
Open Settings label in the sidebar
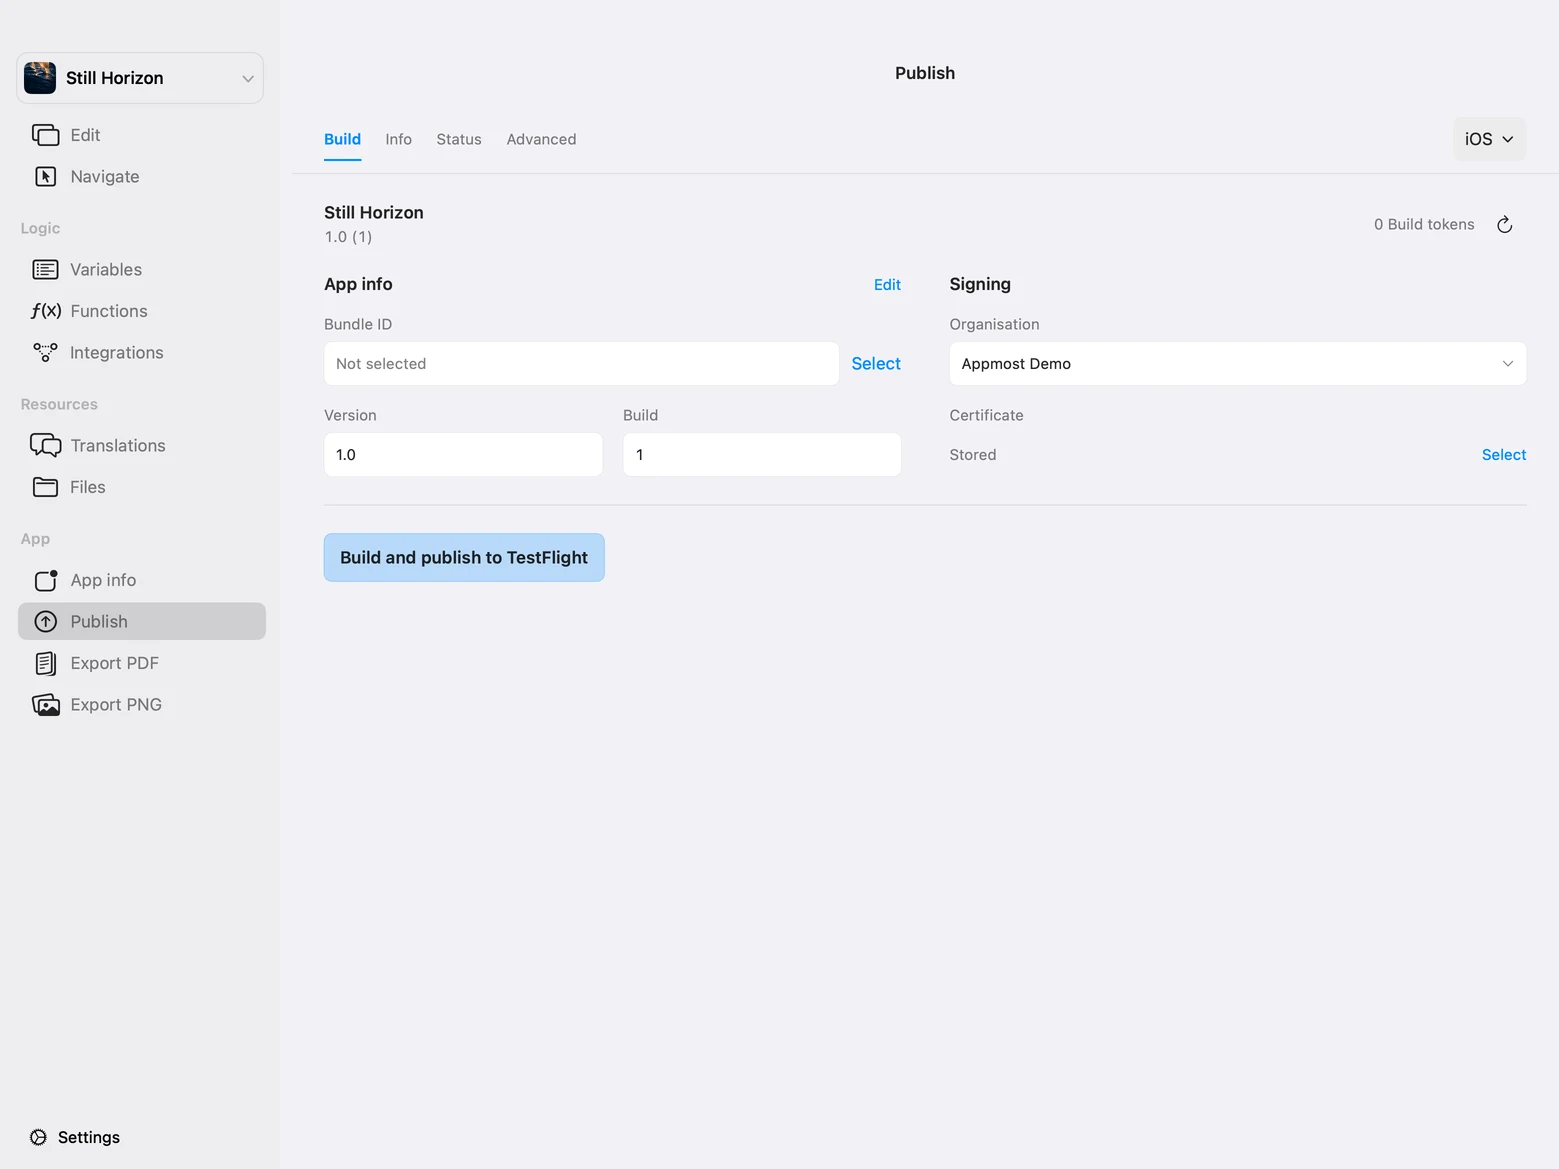click(x=89, y=1137)
